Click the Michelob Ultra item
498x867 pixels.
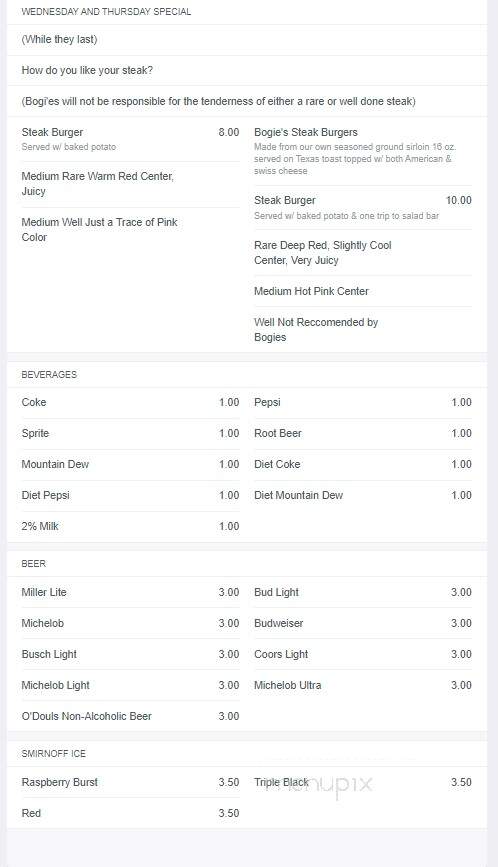(363, 685)
